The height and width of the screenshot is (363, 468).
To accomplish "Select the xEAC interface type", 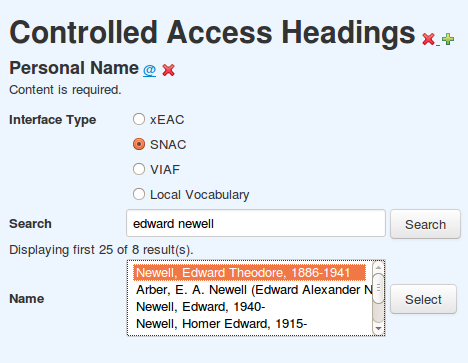I will pos(139,119).
